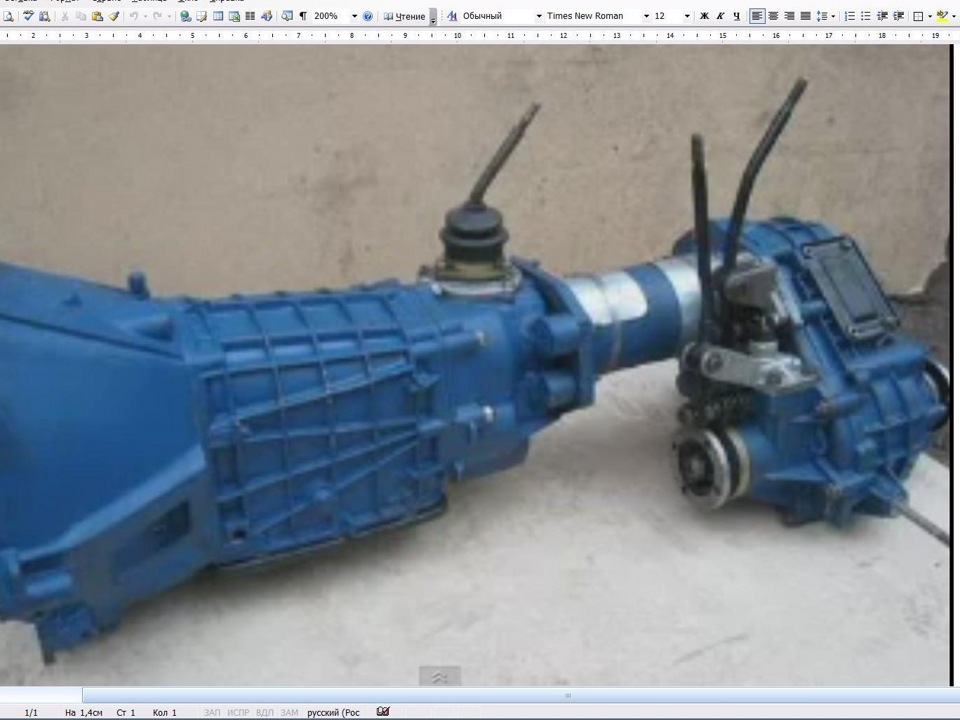
Task: Toggle non-printing paragraph marks
Action: click(x=303, y=17)
